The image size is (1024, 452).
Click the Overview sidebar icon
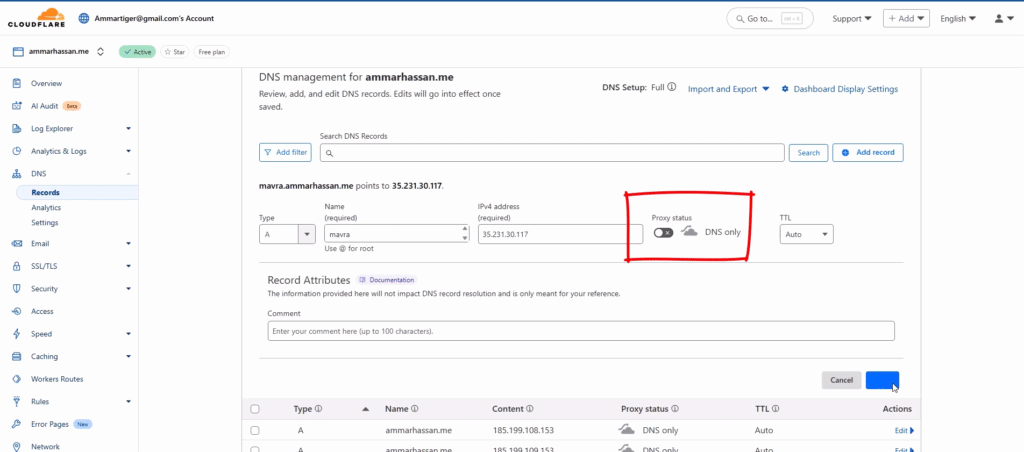(x=18, y=83)
